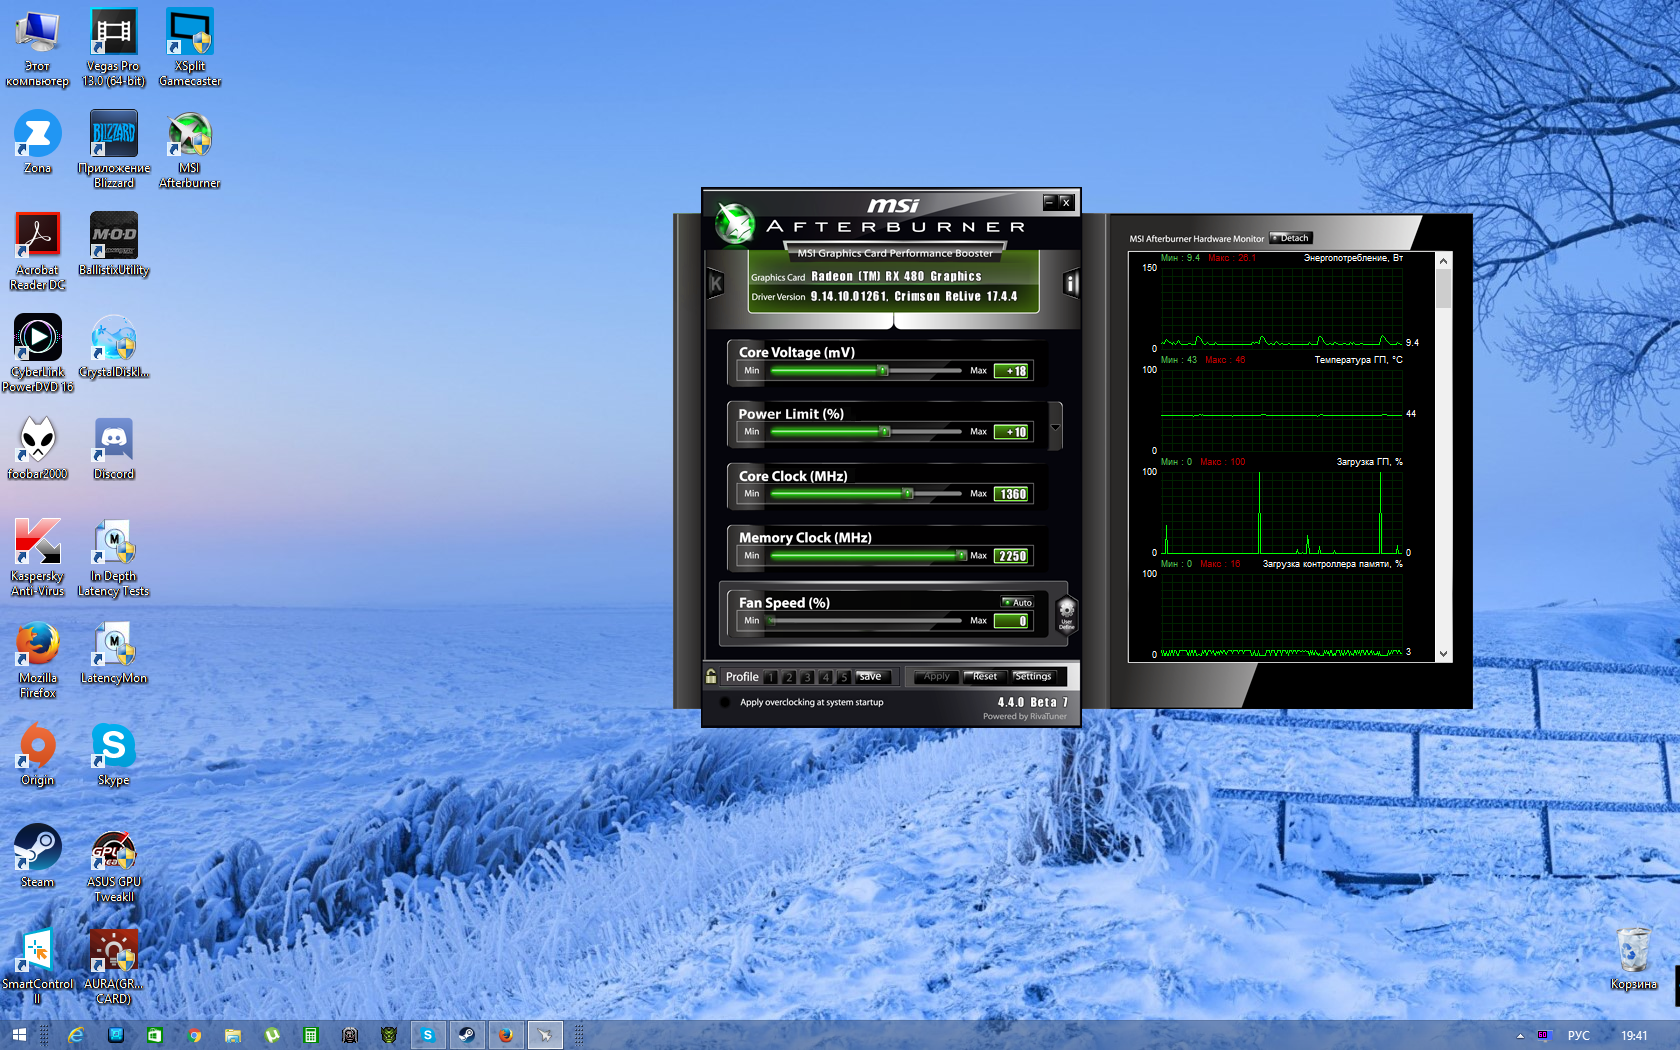Select the foobar2000 desktop icon
The height and width of the screenshot is (1050, 1680).
pos(38,448)
